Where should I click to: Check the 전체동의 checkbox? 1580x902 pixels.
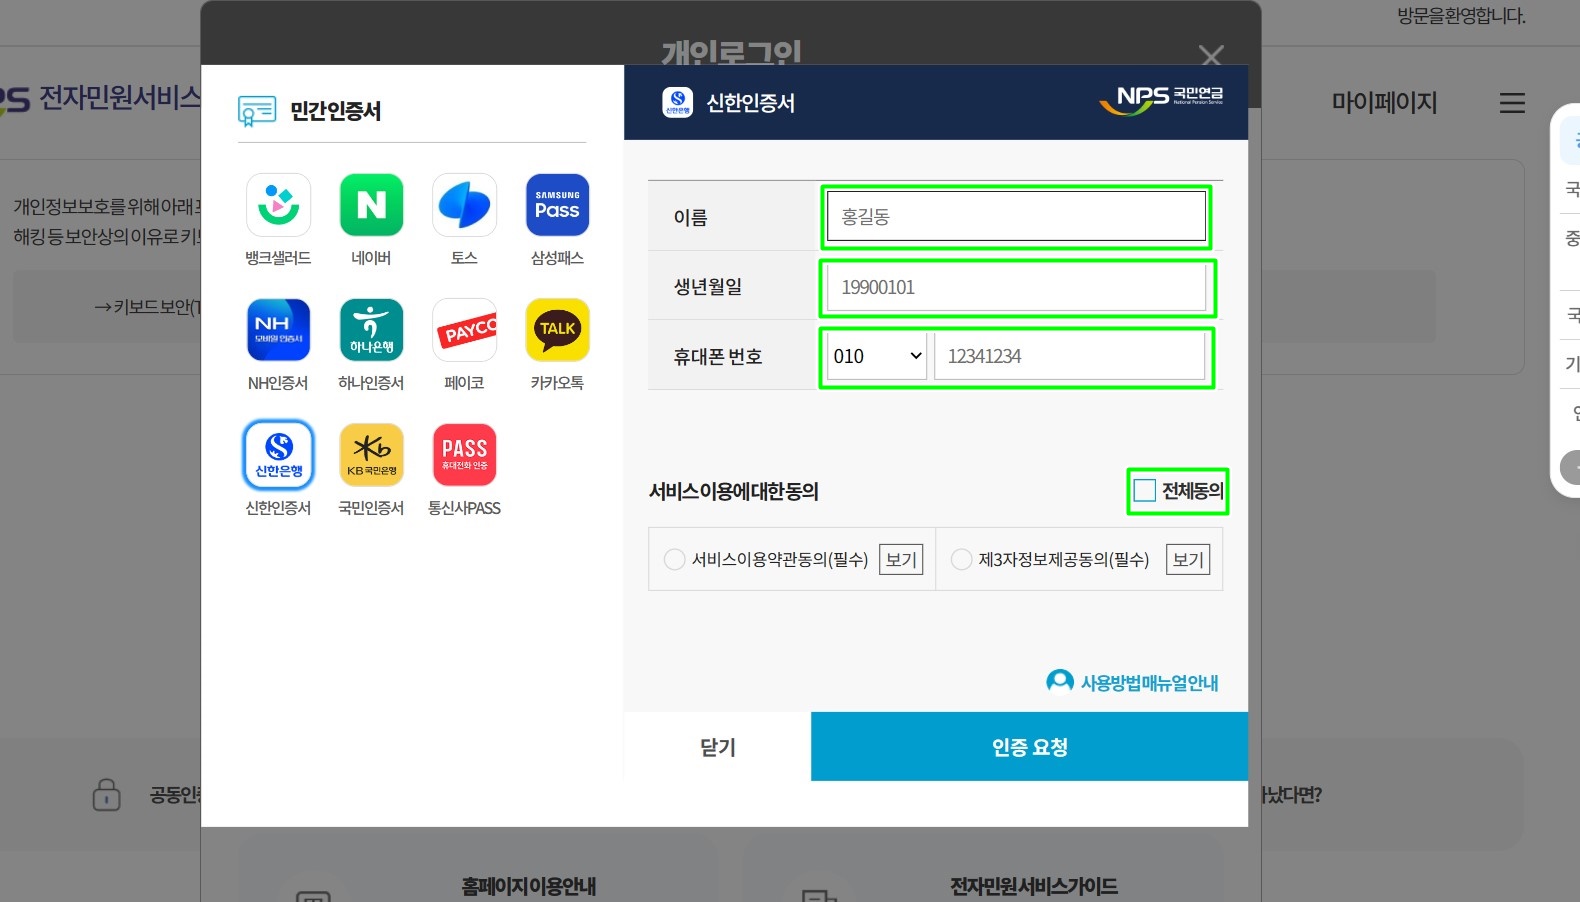(1145, 490)
